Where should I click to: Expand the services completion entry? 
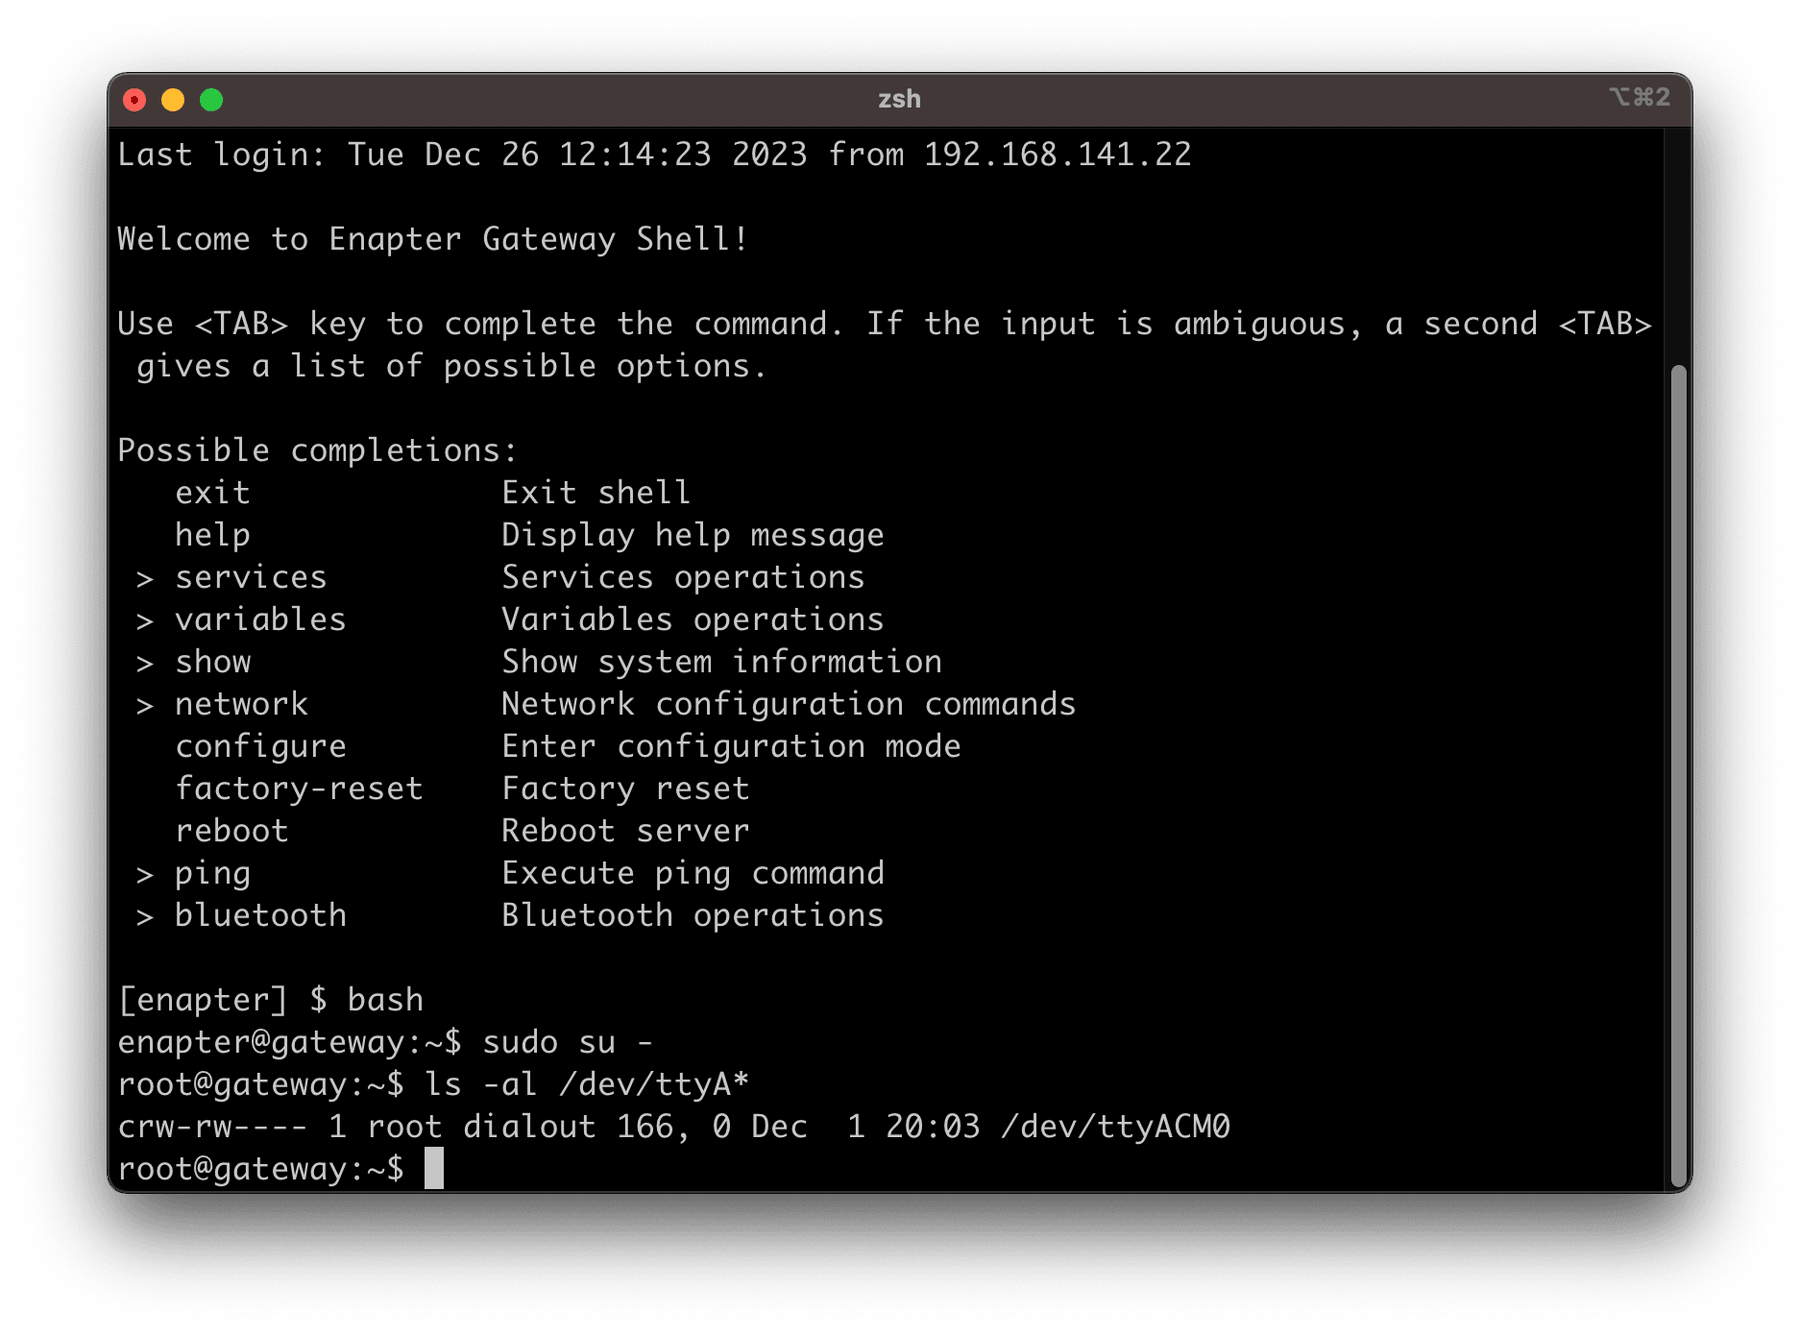tap(250, 577)
